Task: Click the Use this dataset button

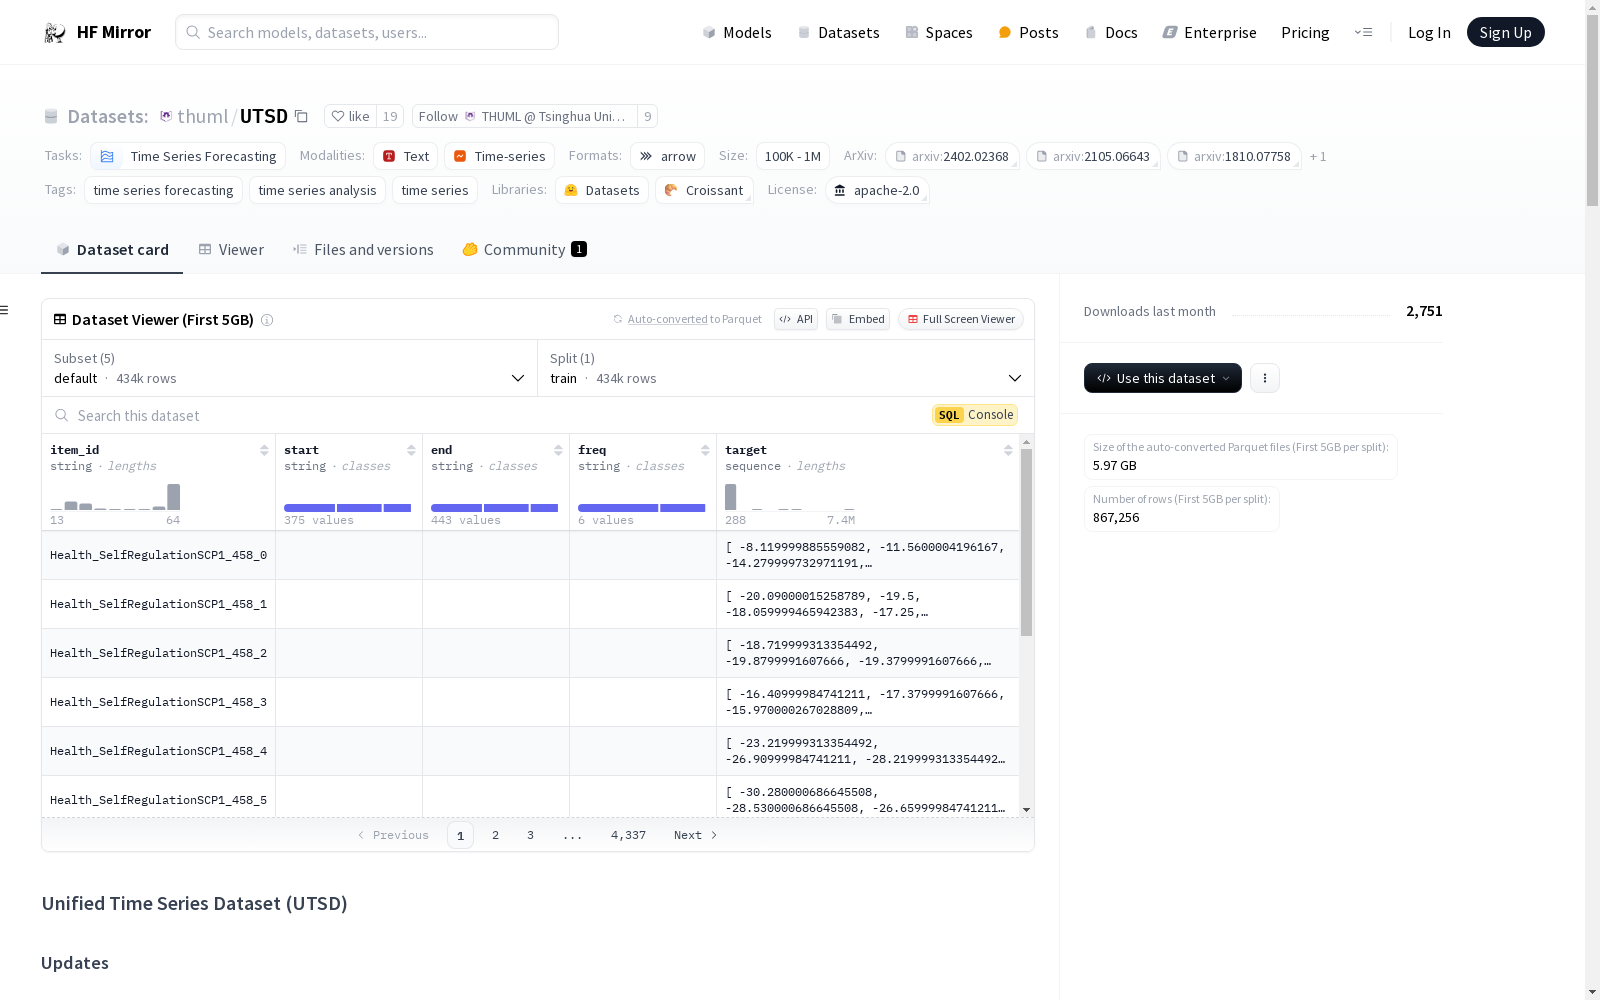Action: tap(1163, 378)
